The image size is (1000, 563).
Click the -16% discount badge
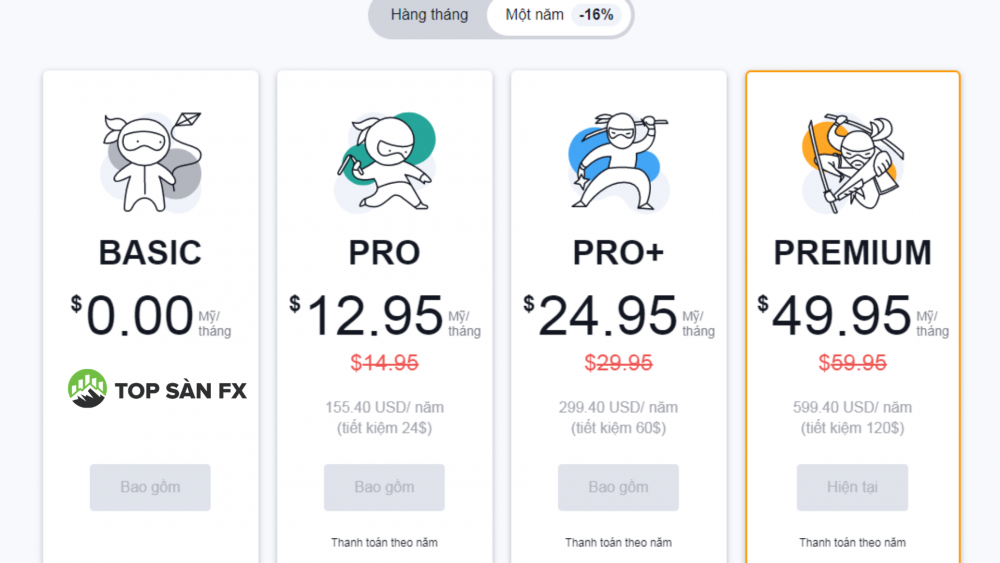[596, 15]
